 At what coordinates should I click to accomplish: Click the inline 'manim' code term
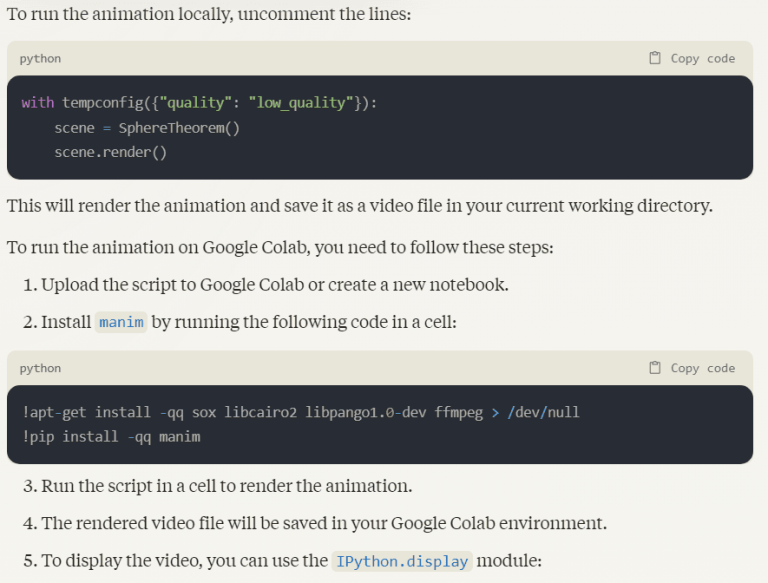[x=121, y=323]
